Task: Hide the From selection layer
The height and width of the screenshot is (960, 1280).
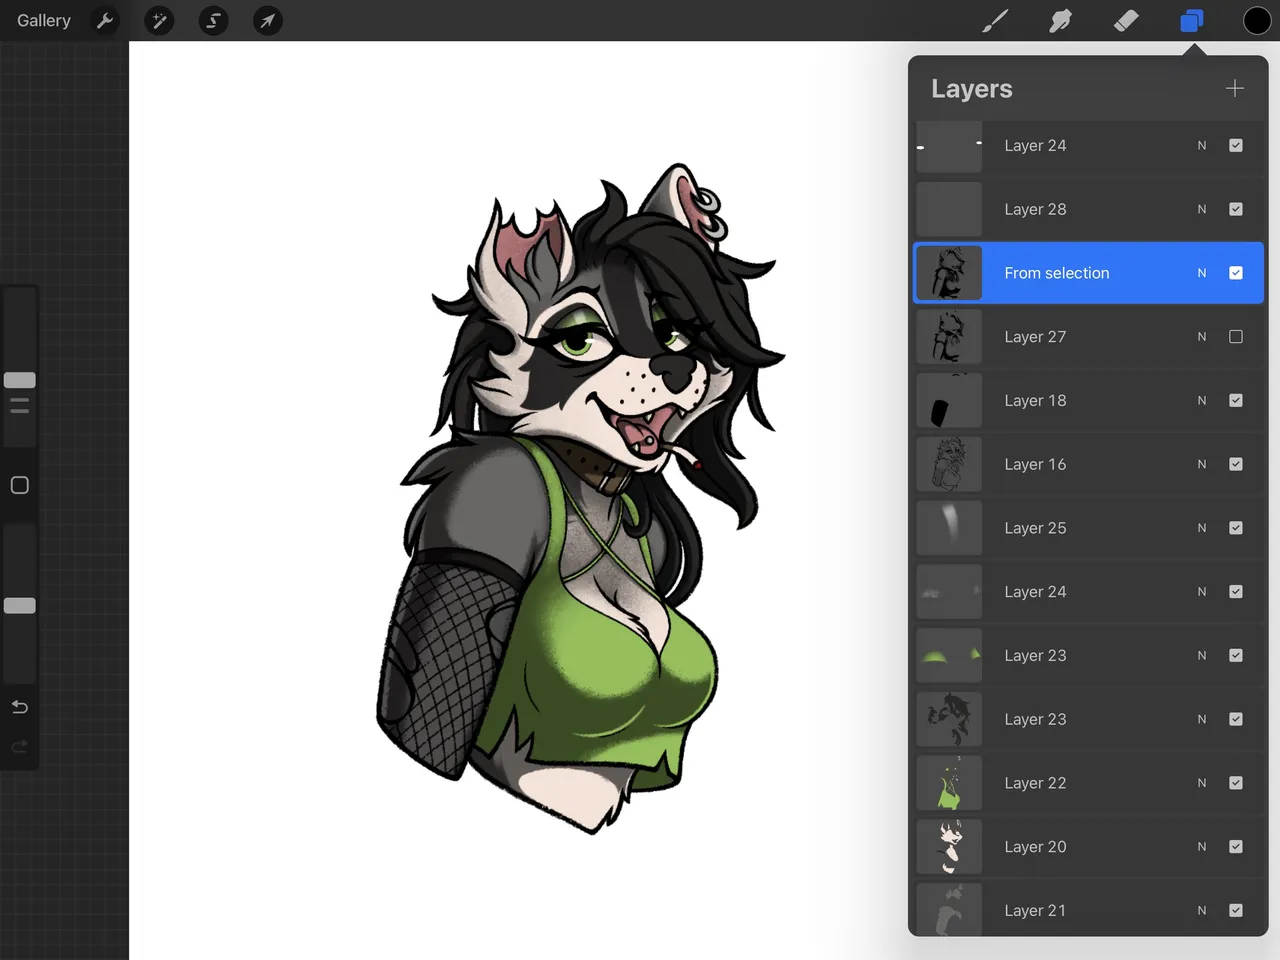Action: (x=1236, y=273)
